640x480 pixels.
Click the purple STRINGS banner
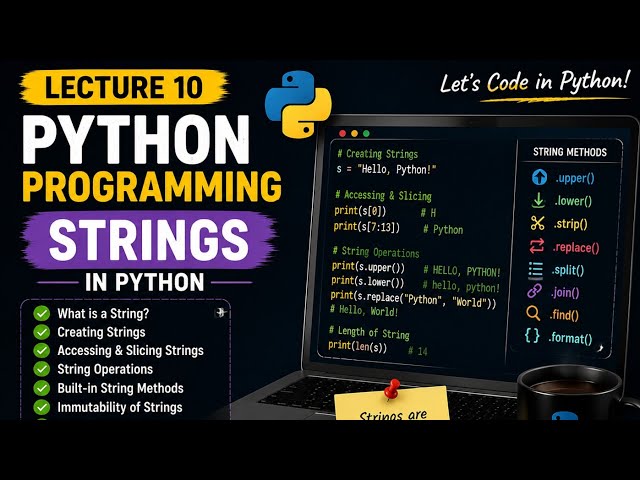pyautogui.click(x=149, y=240)
